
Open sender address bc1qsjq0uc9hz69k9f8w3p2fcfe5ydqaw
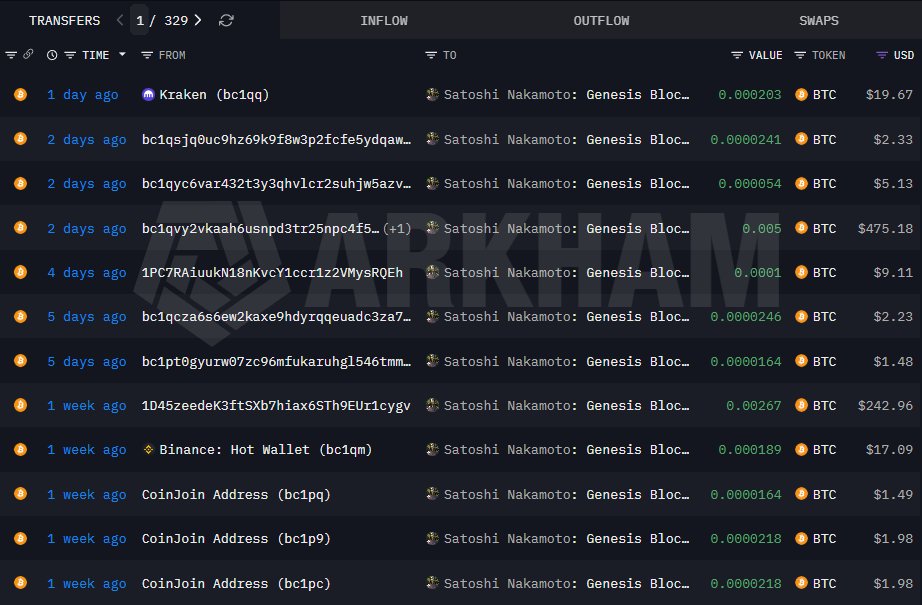click(x=276, y=139)
